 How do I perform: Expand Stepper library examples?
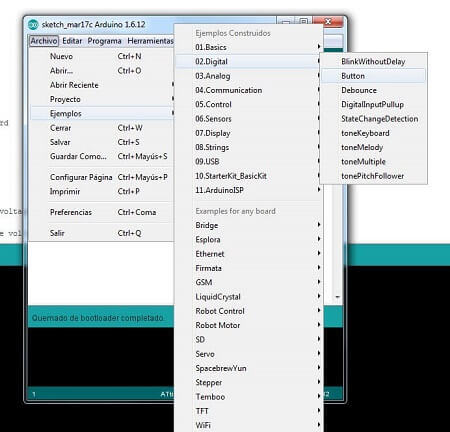(249, 383)
